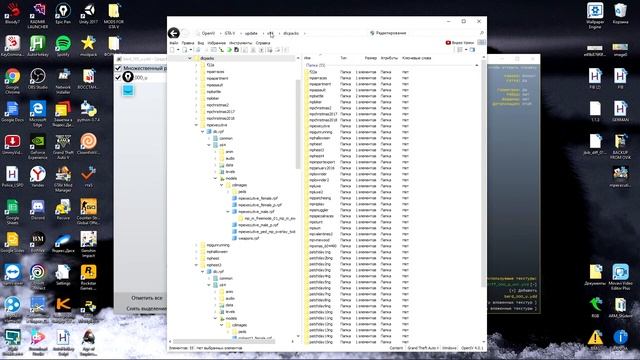The width and height of the screenshot is (640, 360).
Task: Toggle the Множественный checkbox in the background window
Action: point(118,68)
